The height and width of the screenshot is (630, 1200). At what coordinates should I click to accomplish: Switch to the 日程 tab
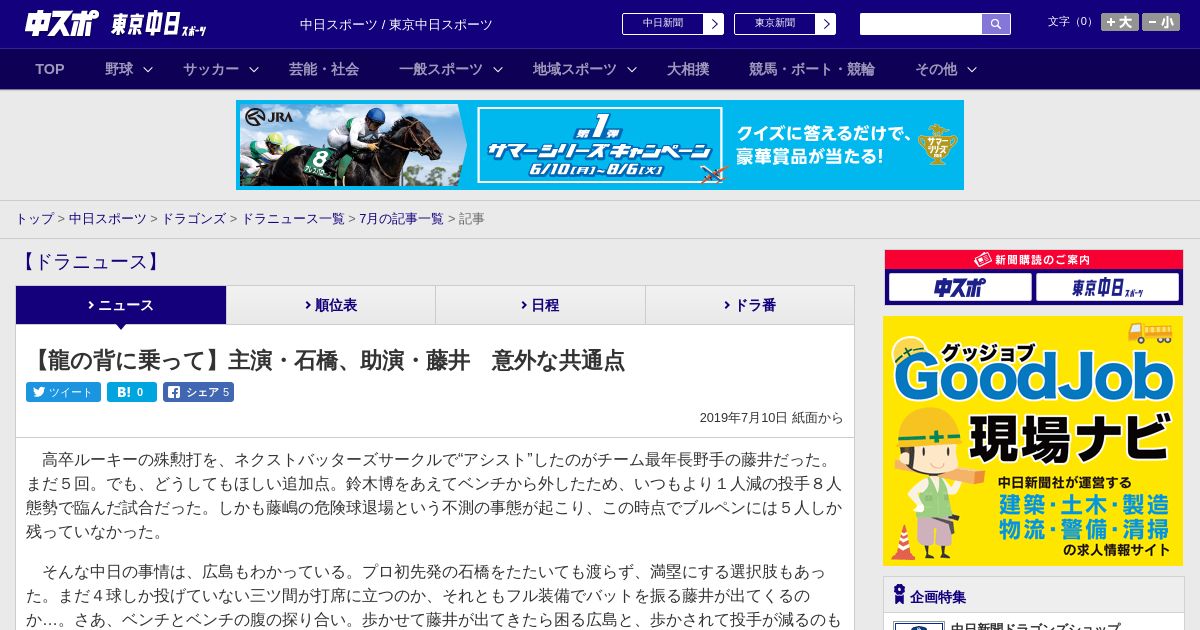[x=540, y=305]
